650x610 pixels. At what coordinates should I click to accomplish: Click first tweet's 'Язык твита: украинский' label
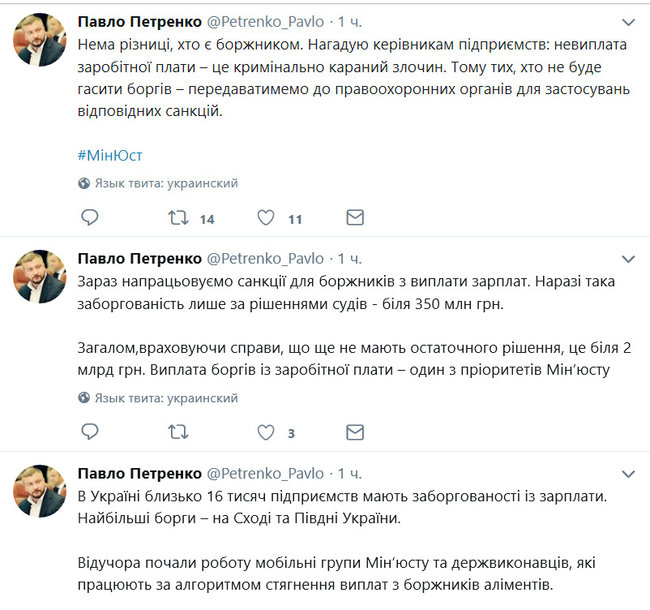[165, 184]
